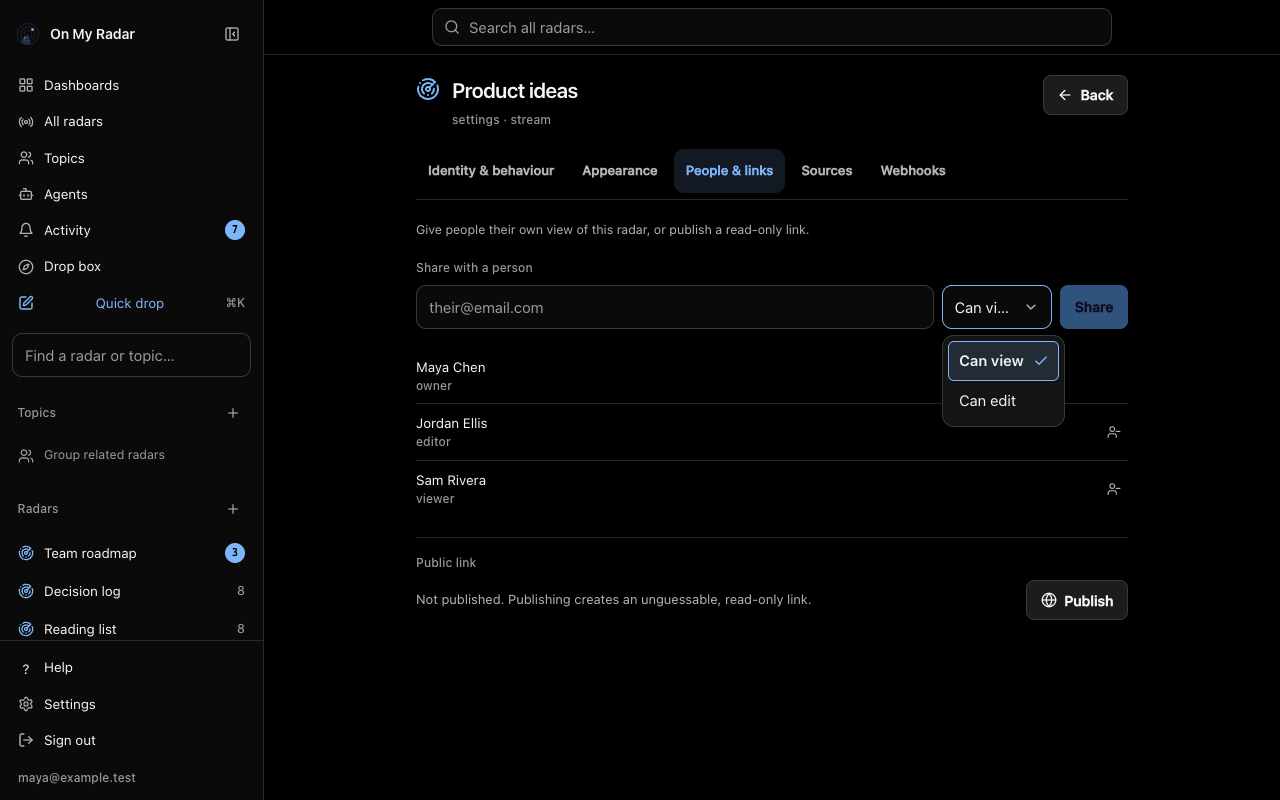Focus the email sharing input field

tap(675, 307)
